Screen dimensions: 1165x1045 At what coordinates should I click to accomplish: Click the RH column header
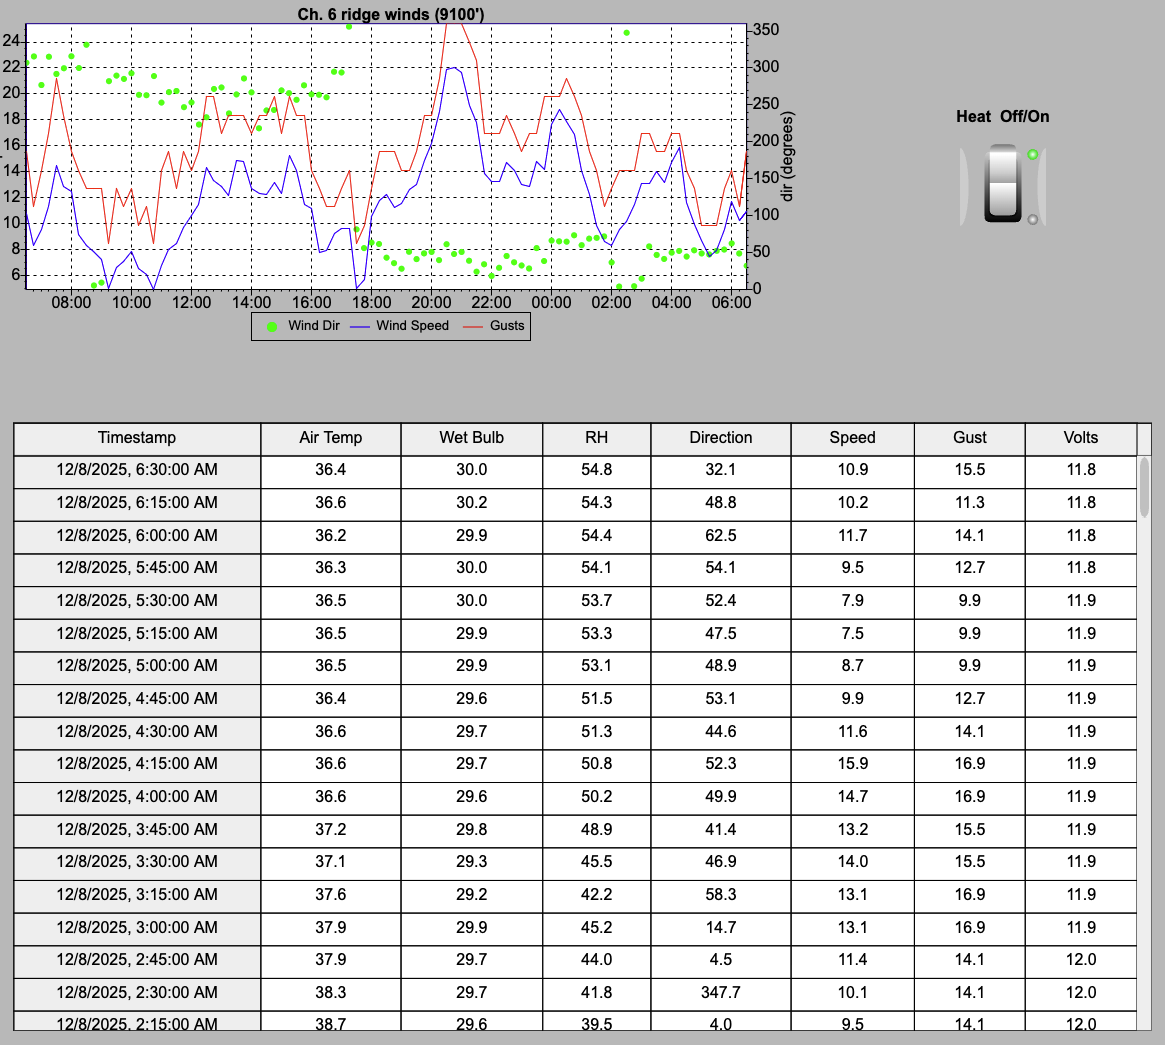pos(597,439)
